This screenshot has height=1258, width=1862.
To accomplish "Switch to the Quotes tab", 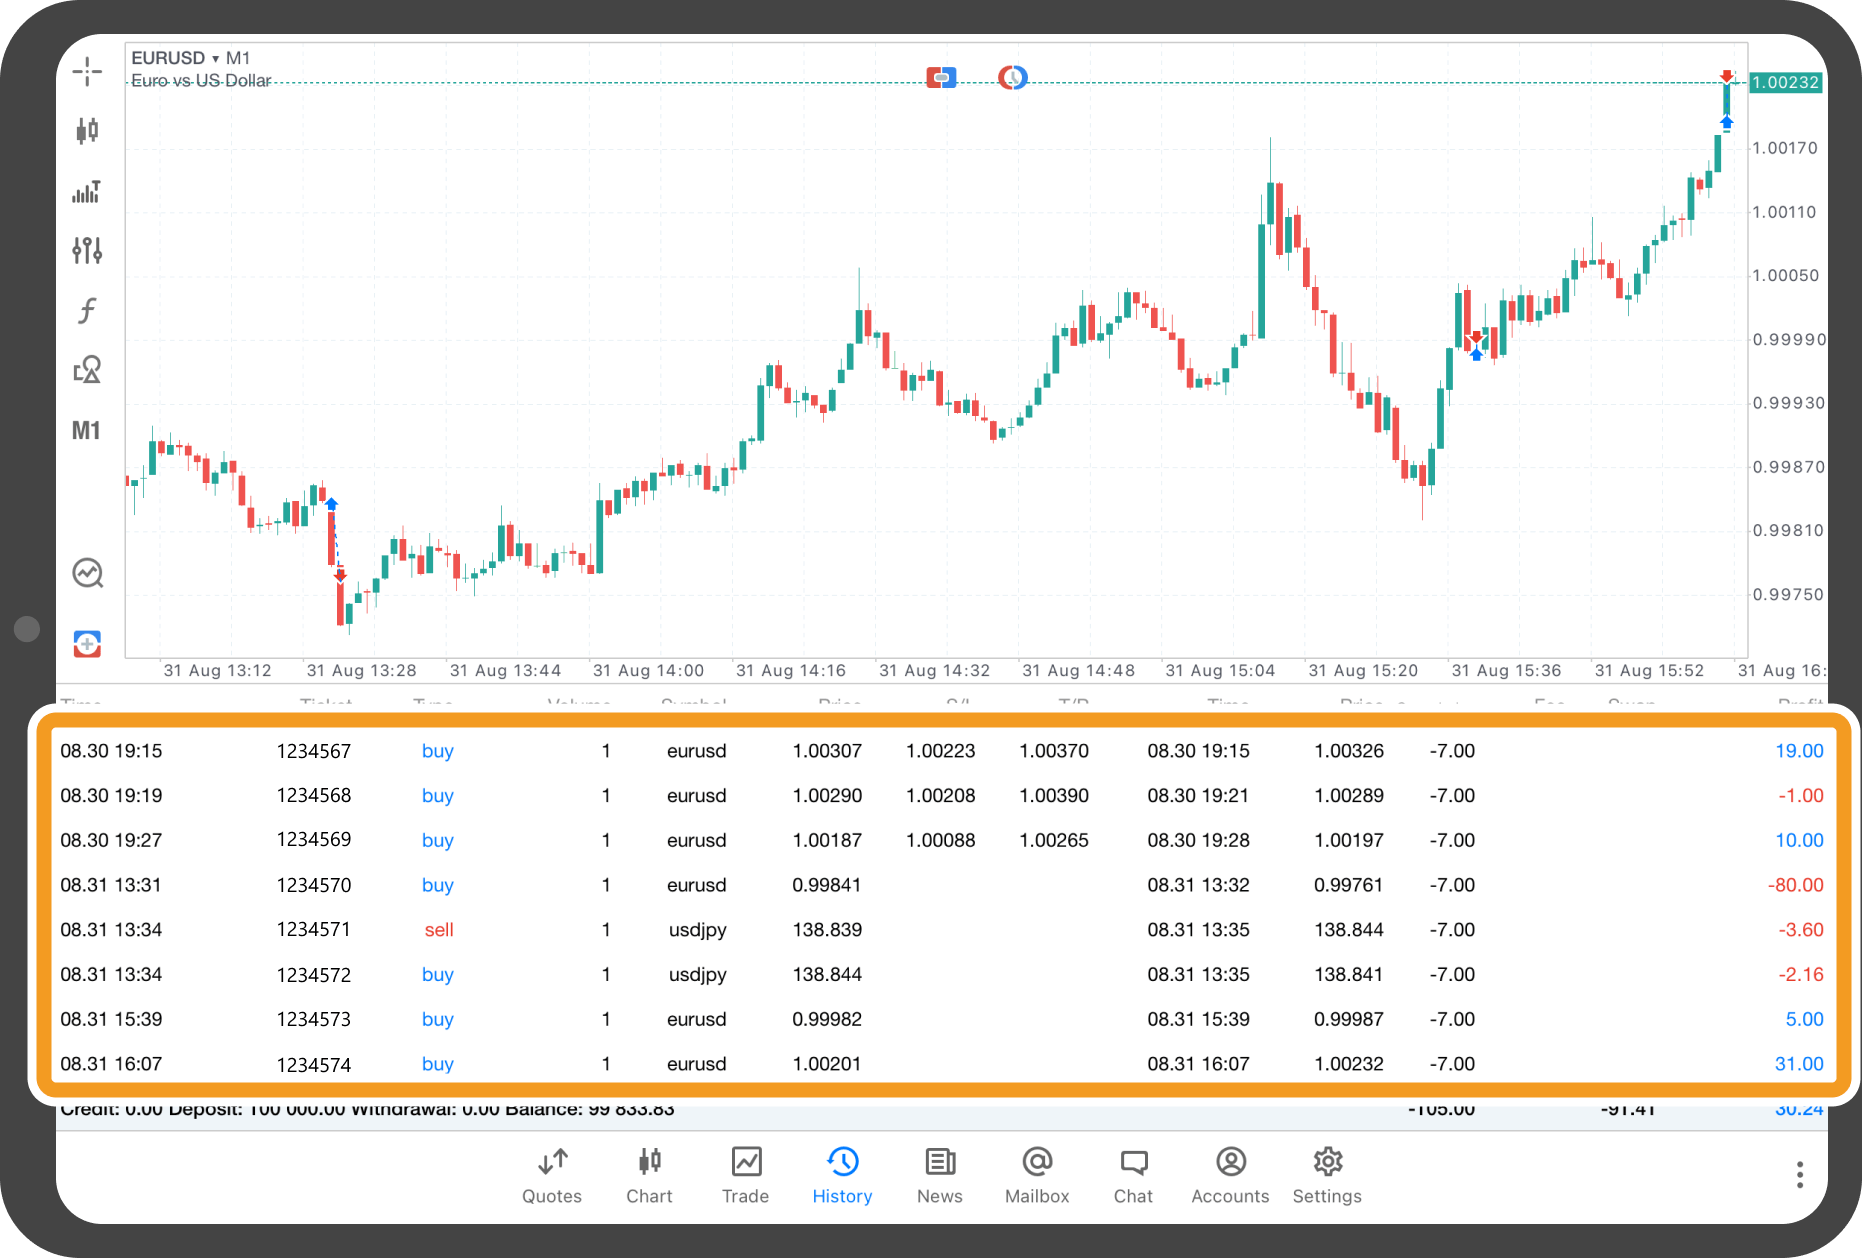I will (x=551, y=1175).
